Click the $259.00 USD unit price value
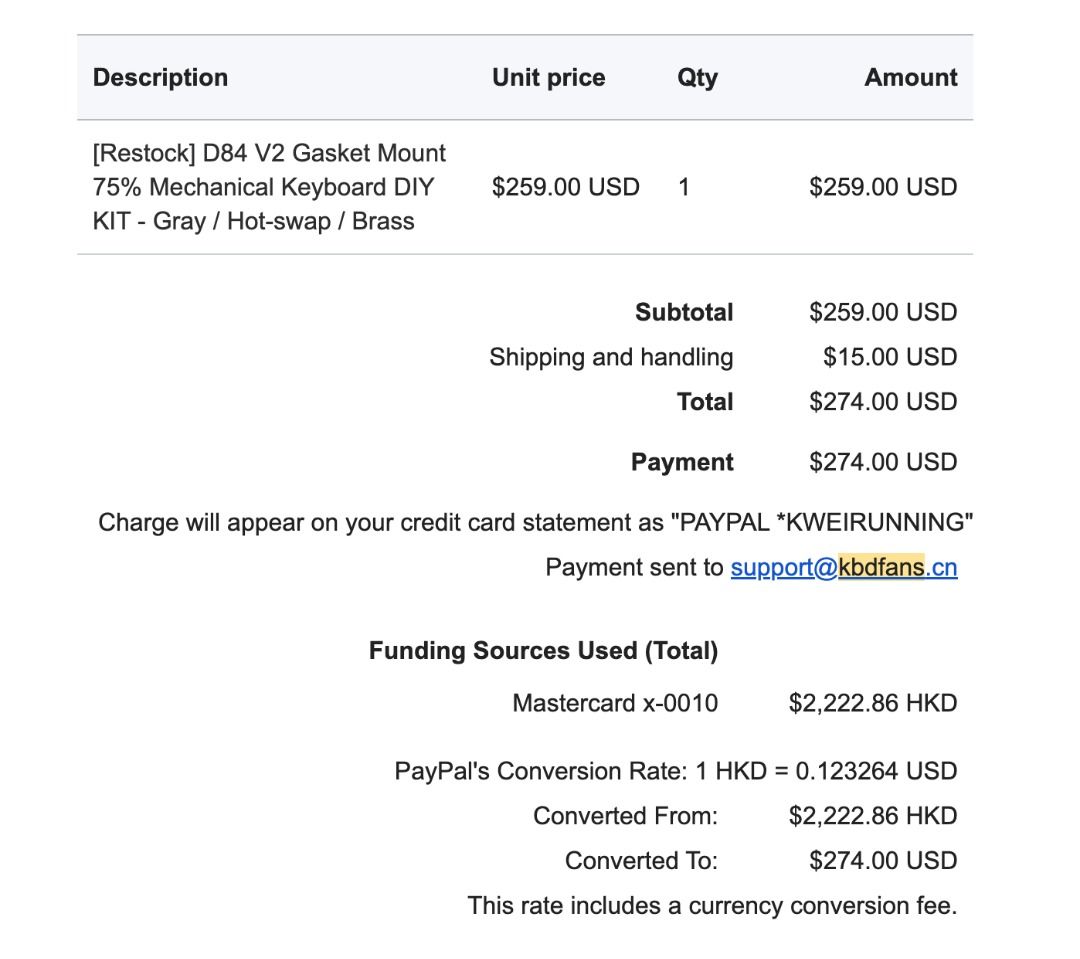Screen dimensions: 1080x959 tap(565, 187)
